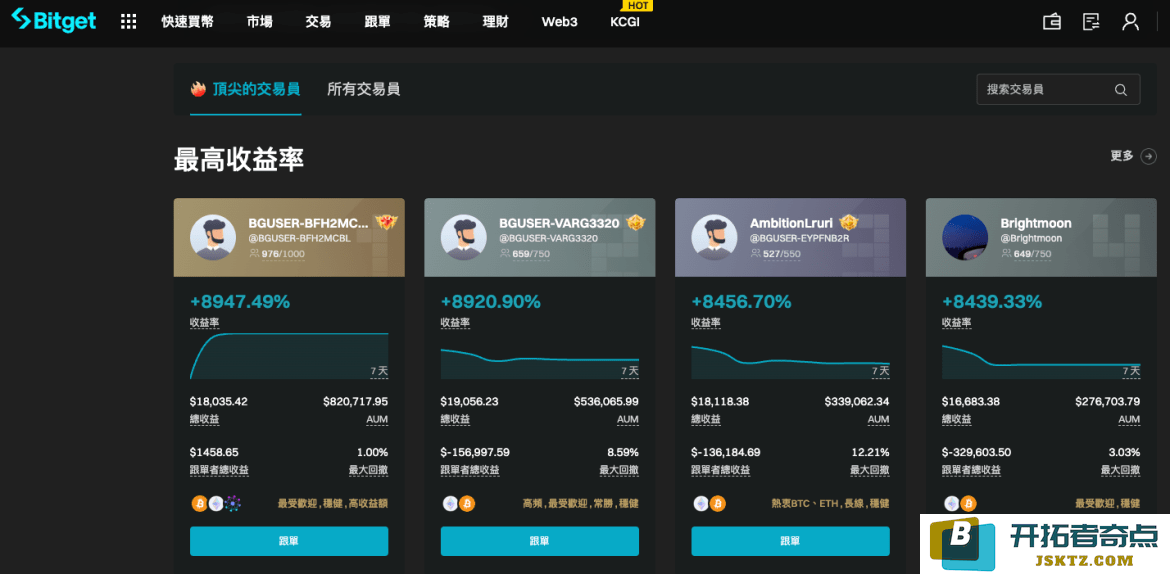Click 跟單 button on BGUSER-BFH2MC card

point(289,541)
